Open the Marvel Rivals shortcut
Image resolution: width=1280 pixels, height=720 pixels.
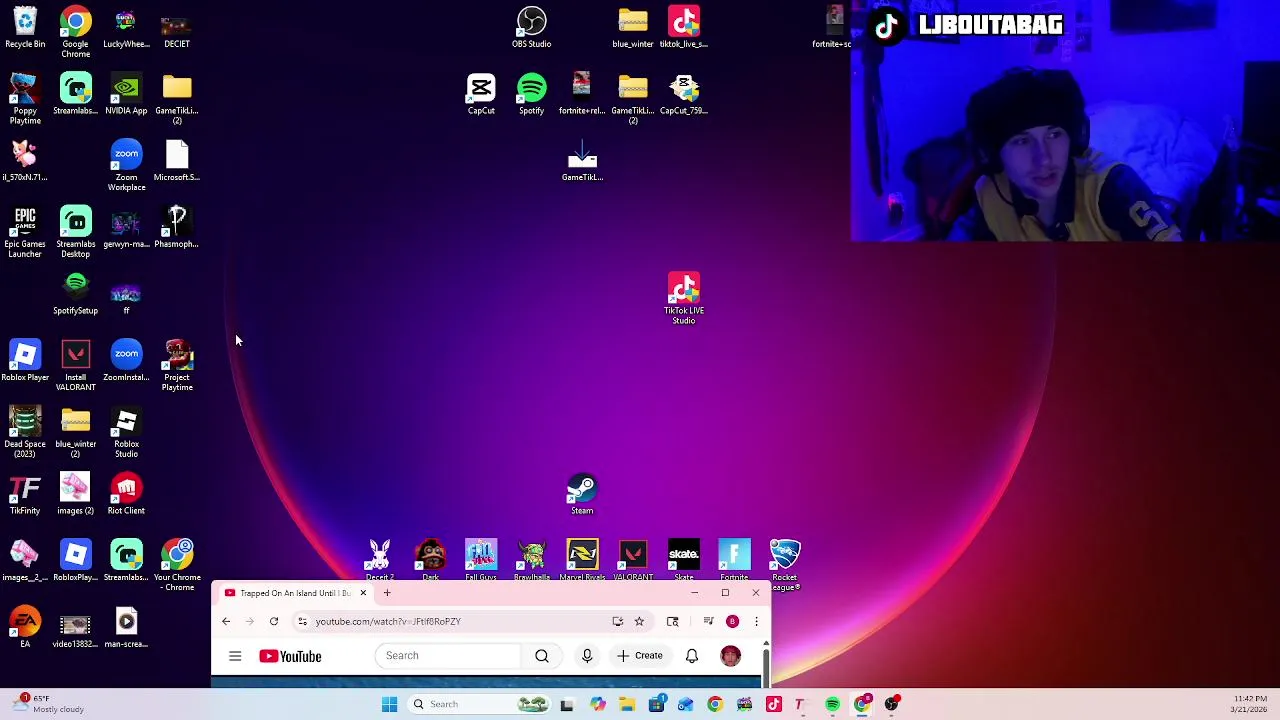tap(582, 560)
